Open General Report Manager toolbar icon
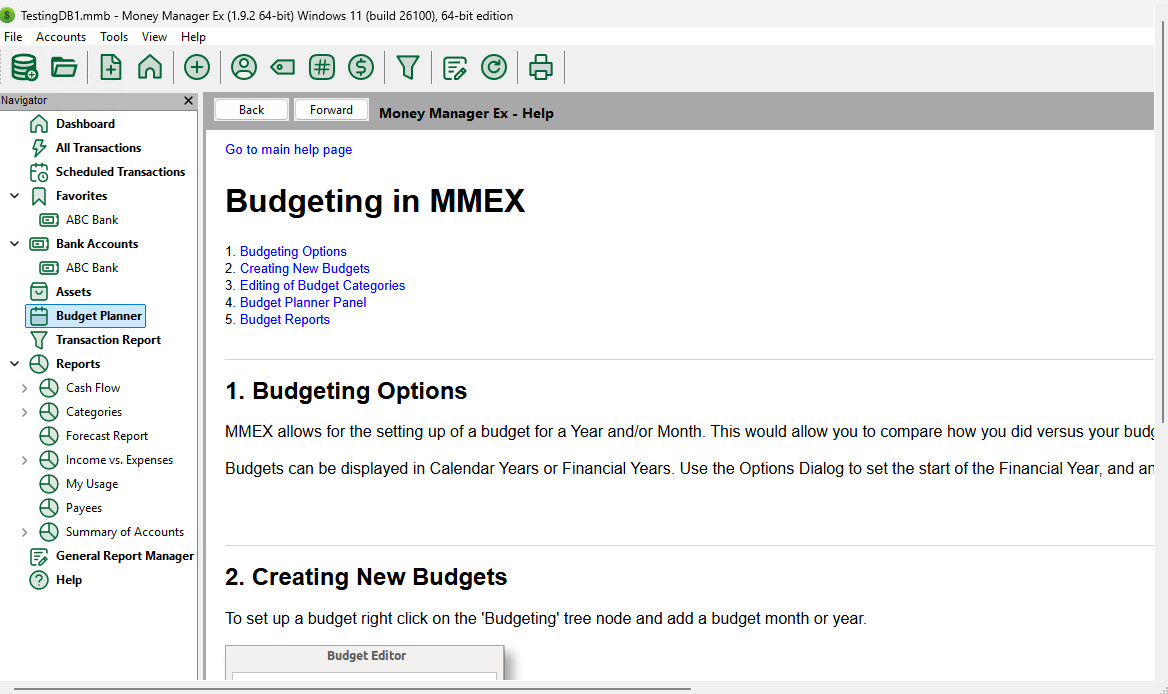This screenshot has height=694, width=1168. click(x=454, y=67)
